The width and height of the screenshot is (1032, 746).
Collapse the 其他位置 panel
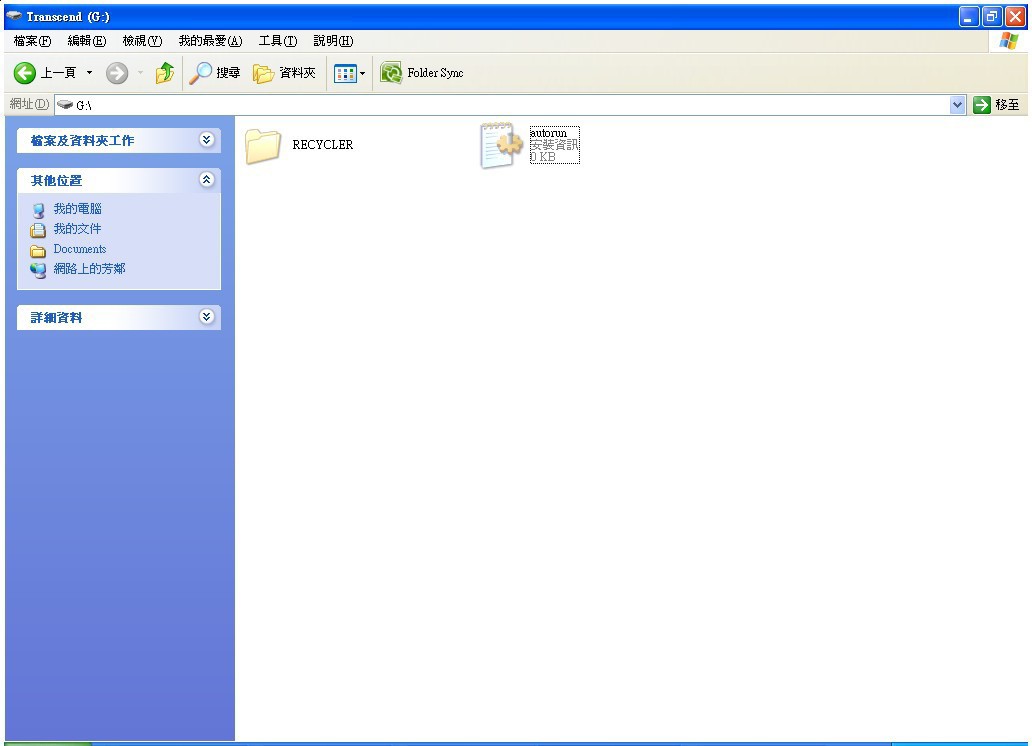pos(207,180)
